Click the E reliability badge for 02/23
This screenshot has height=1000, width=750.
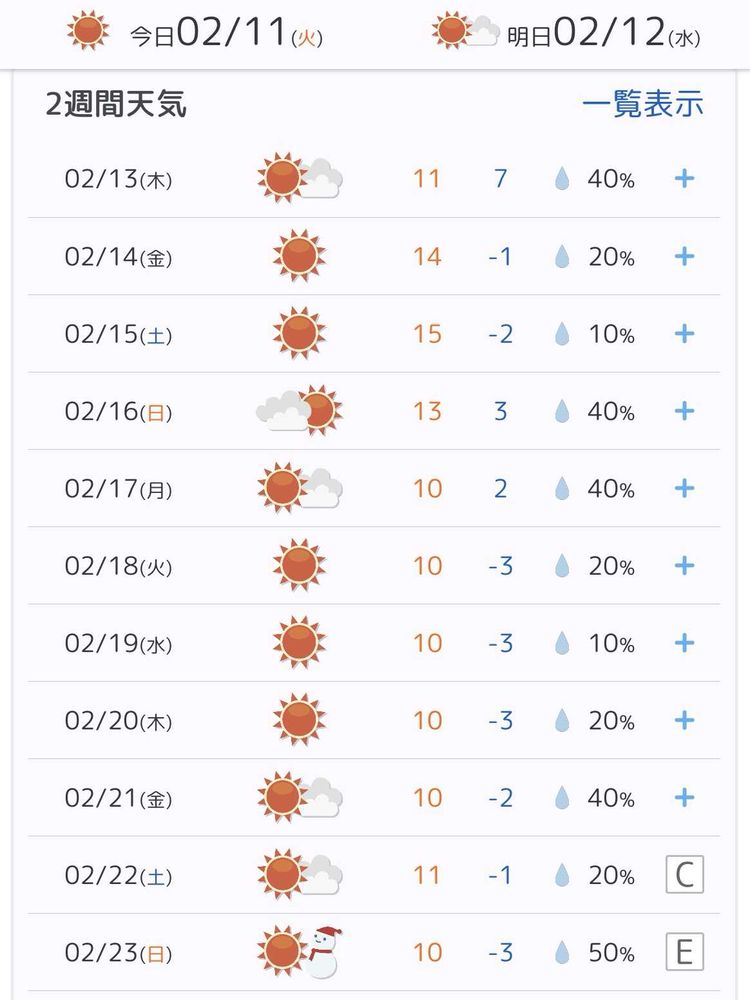click(684, 952)
